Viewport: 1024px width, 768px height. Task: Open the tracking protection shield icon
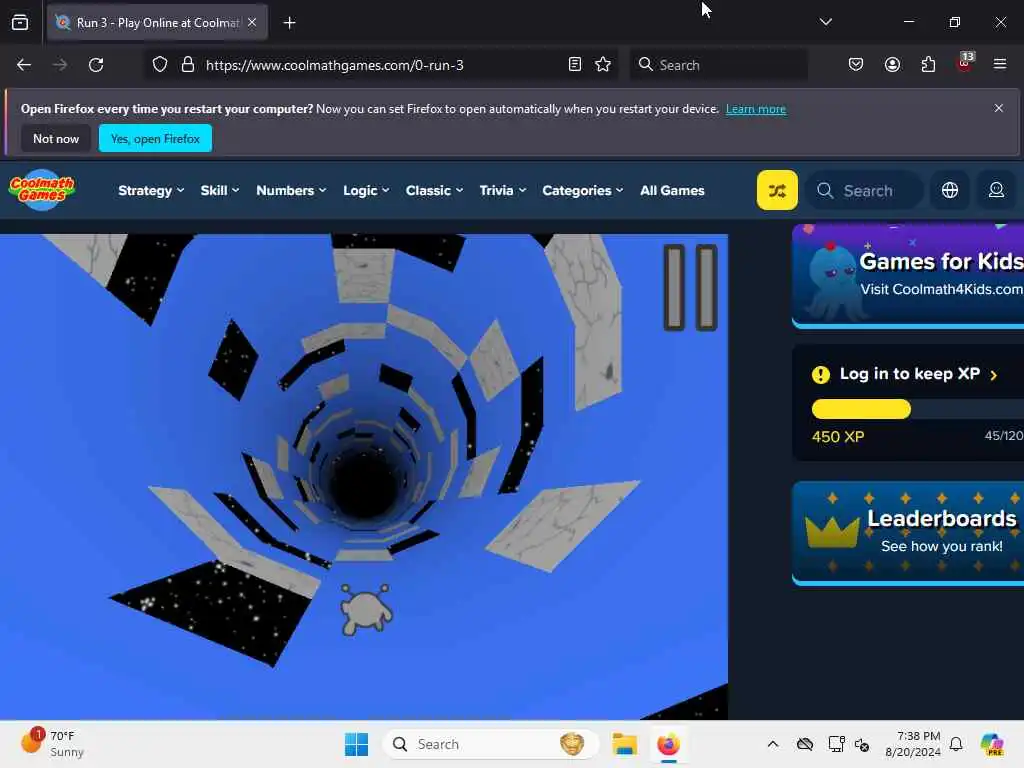click(160, 65)
